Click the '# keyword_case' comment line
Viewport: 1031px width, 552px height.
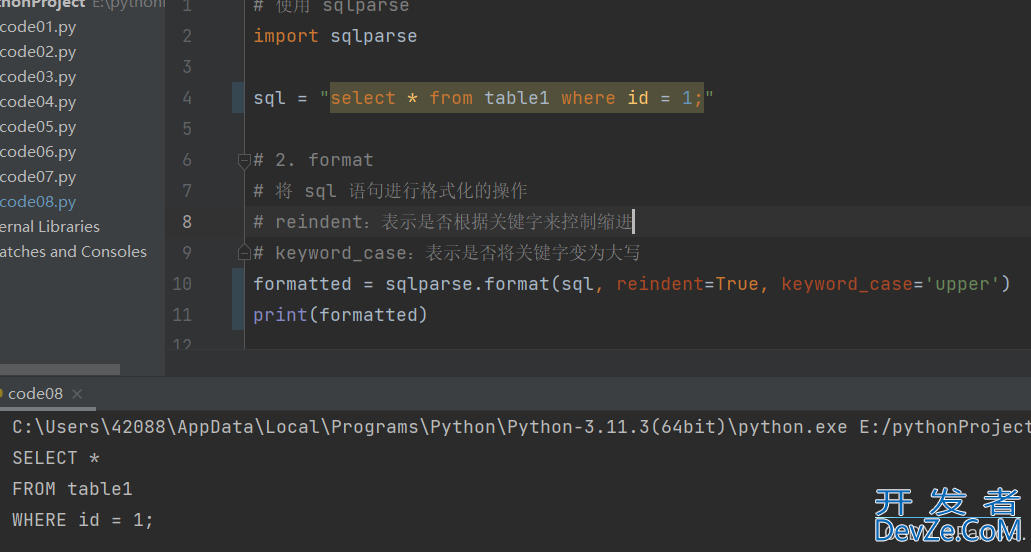coord(447,253)
